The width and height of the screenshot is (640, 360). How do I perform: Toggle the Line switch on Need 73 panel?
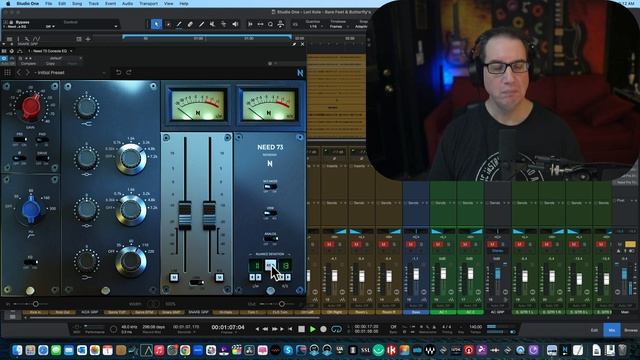click(x=270, y=213)
